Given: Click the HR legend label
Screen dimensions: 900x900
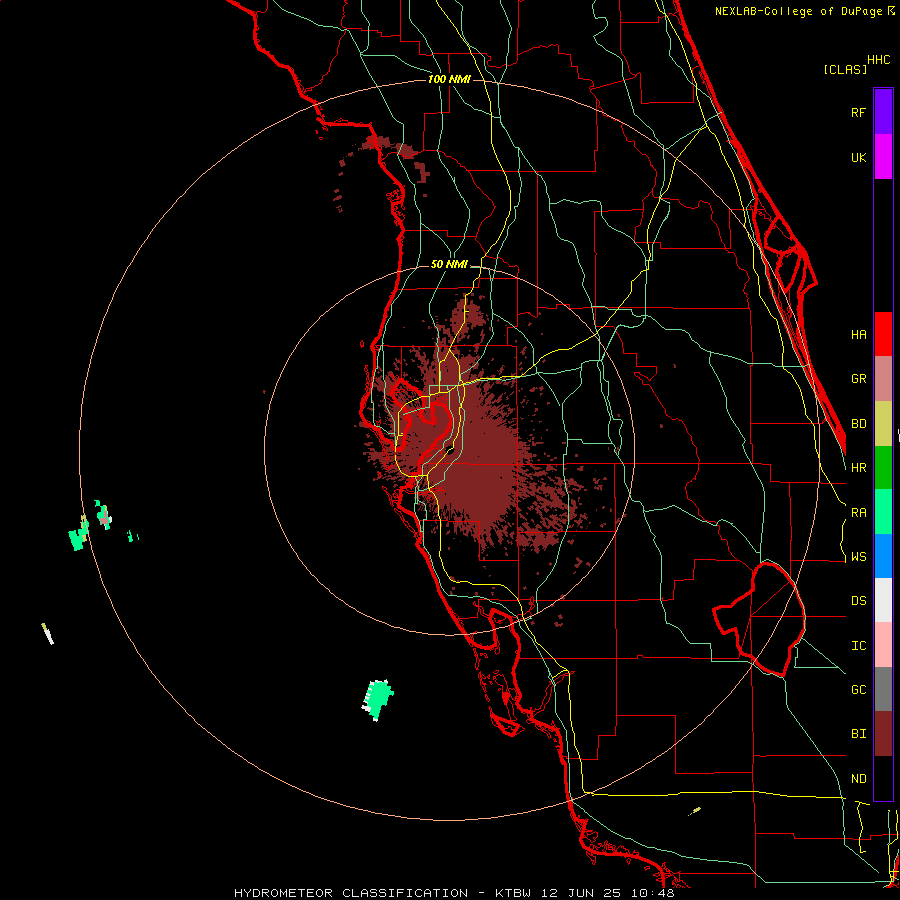Looking at the screenshot, I should [x=858, y=468].
